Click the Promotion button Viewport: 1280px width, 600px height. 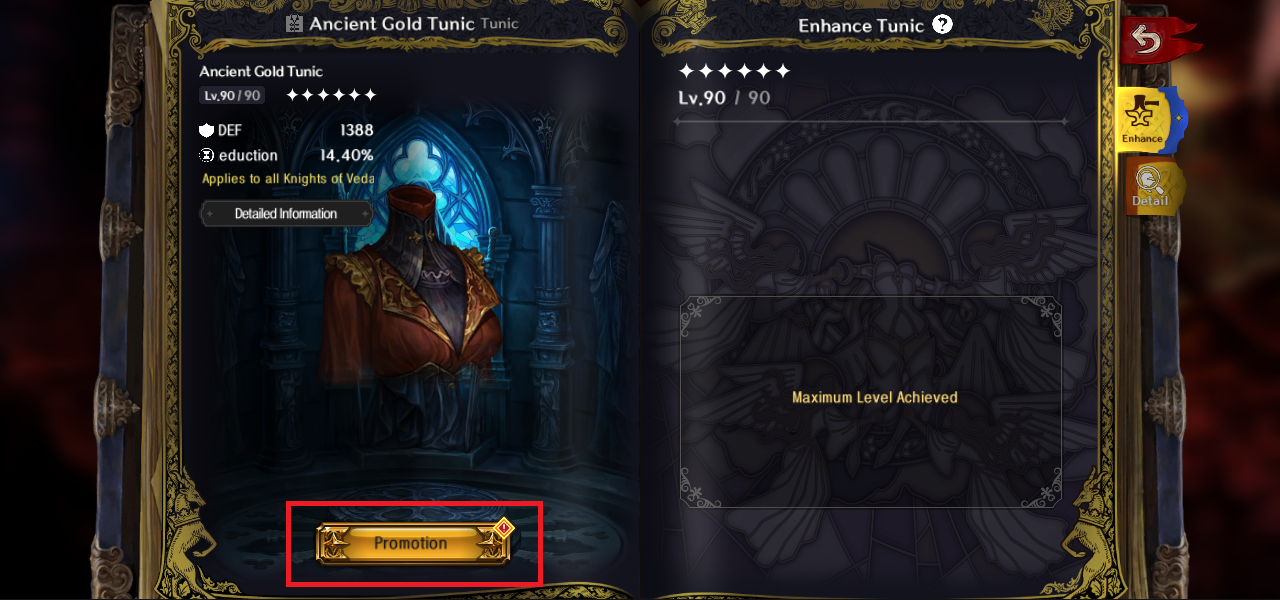pyautogui.click(x=411, y=543)
